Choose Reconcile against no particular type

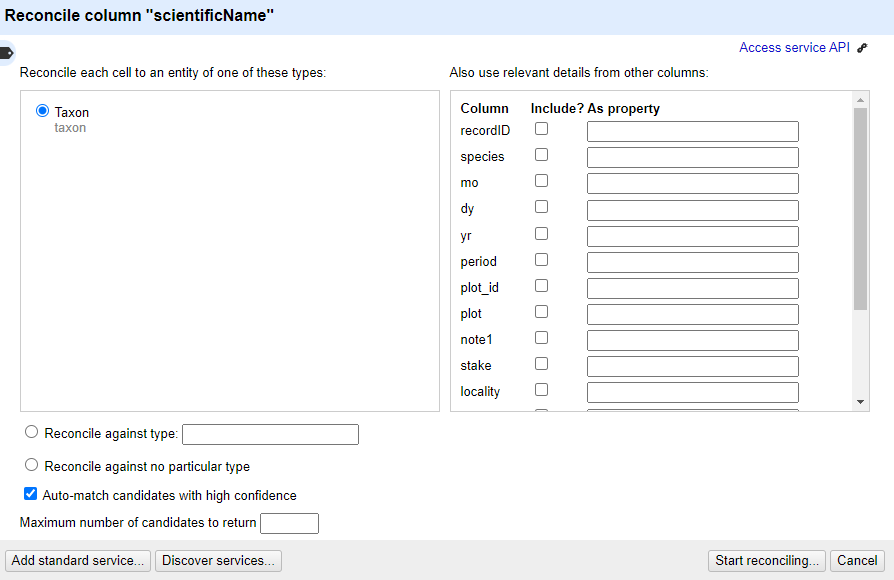click(x=32, y=465)
